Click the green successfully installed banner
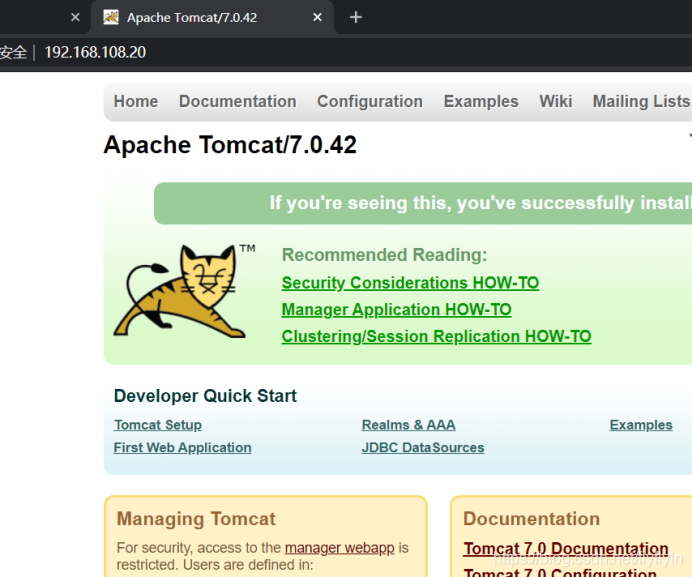 pos(423,203)
